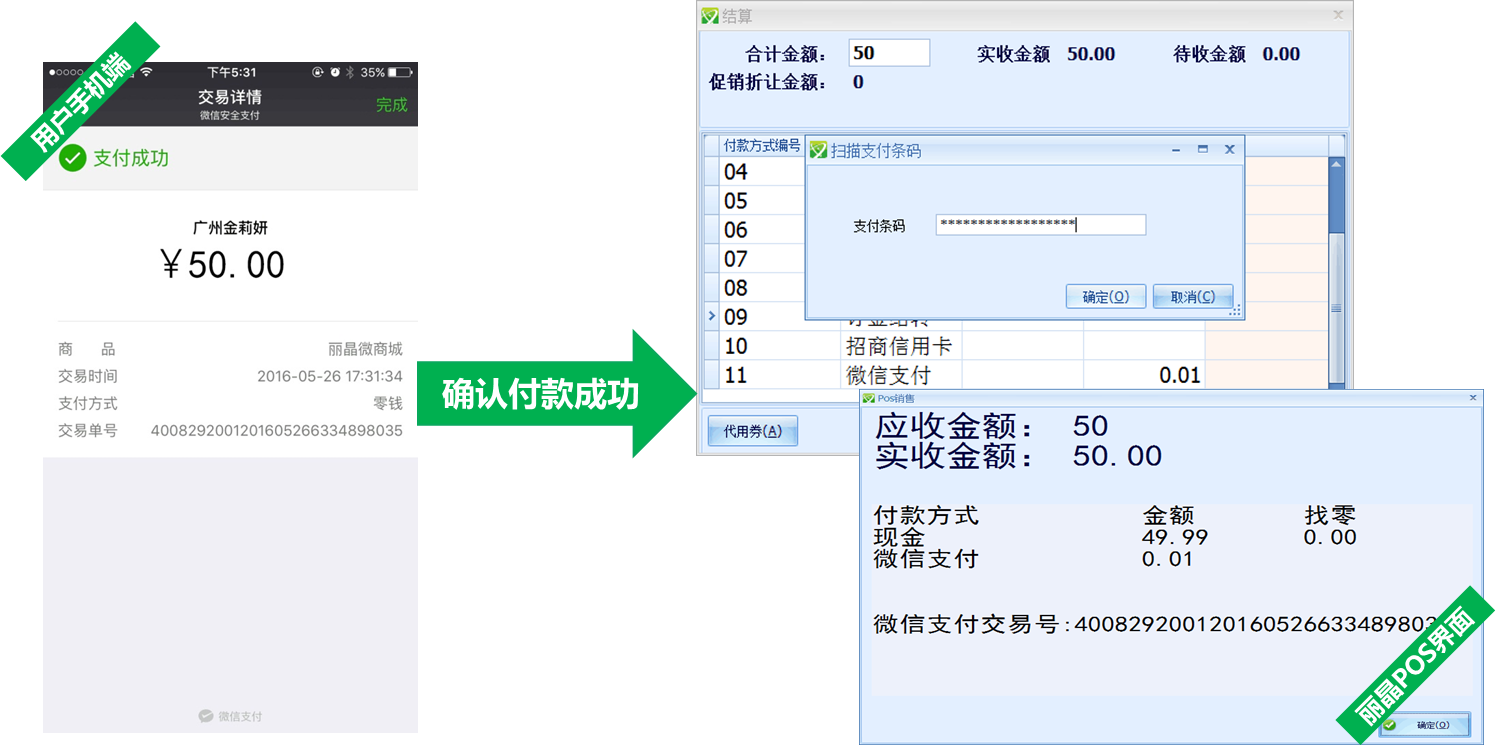
Task: Click 确定(O) in the 扫描支付条码 dialog
Action: (1106, 297)
